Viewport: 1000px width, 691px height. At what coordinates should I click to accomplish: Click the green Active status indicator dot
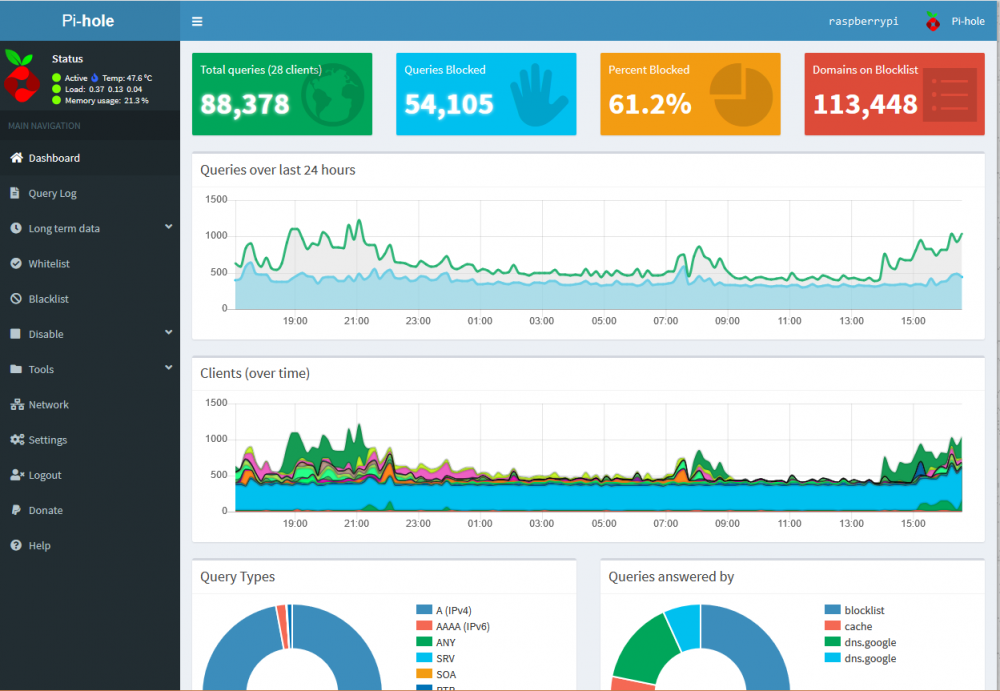click(56, 78)
